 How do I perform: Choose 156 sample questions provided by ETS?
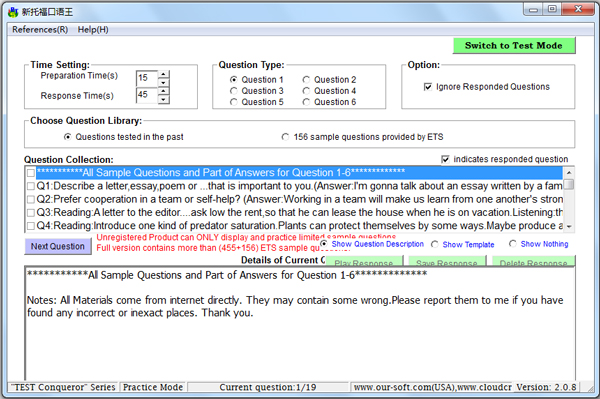pos(285,137)
